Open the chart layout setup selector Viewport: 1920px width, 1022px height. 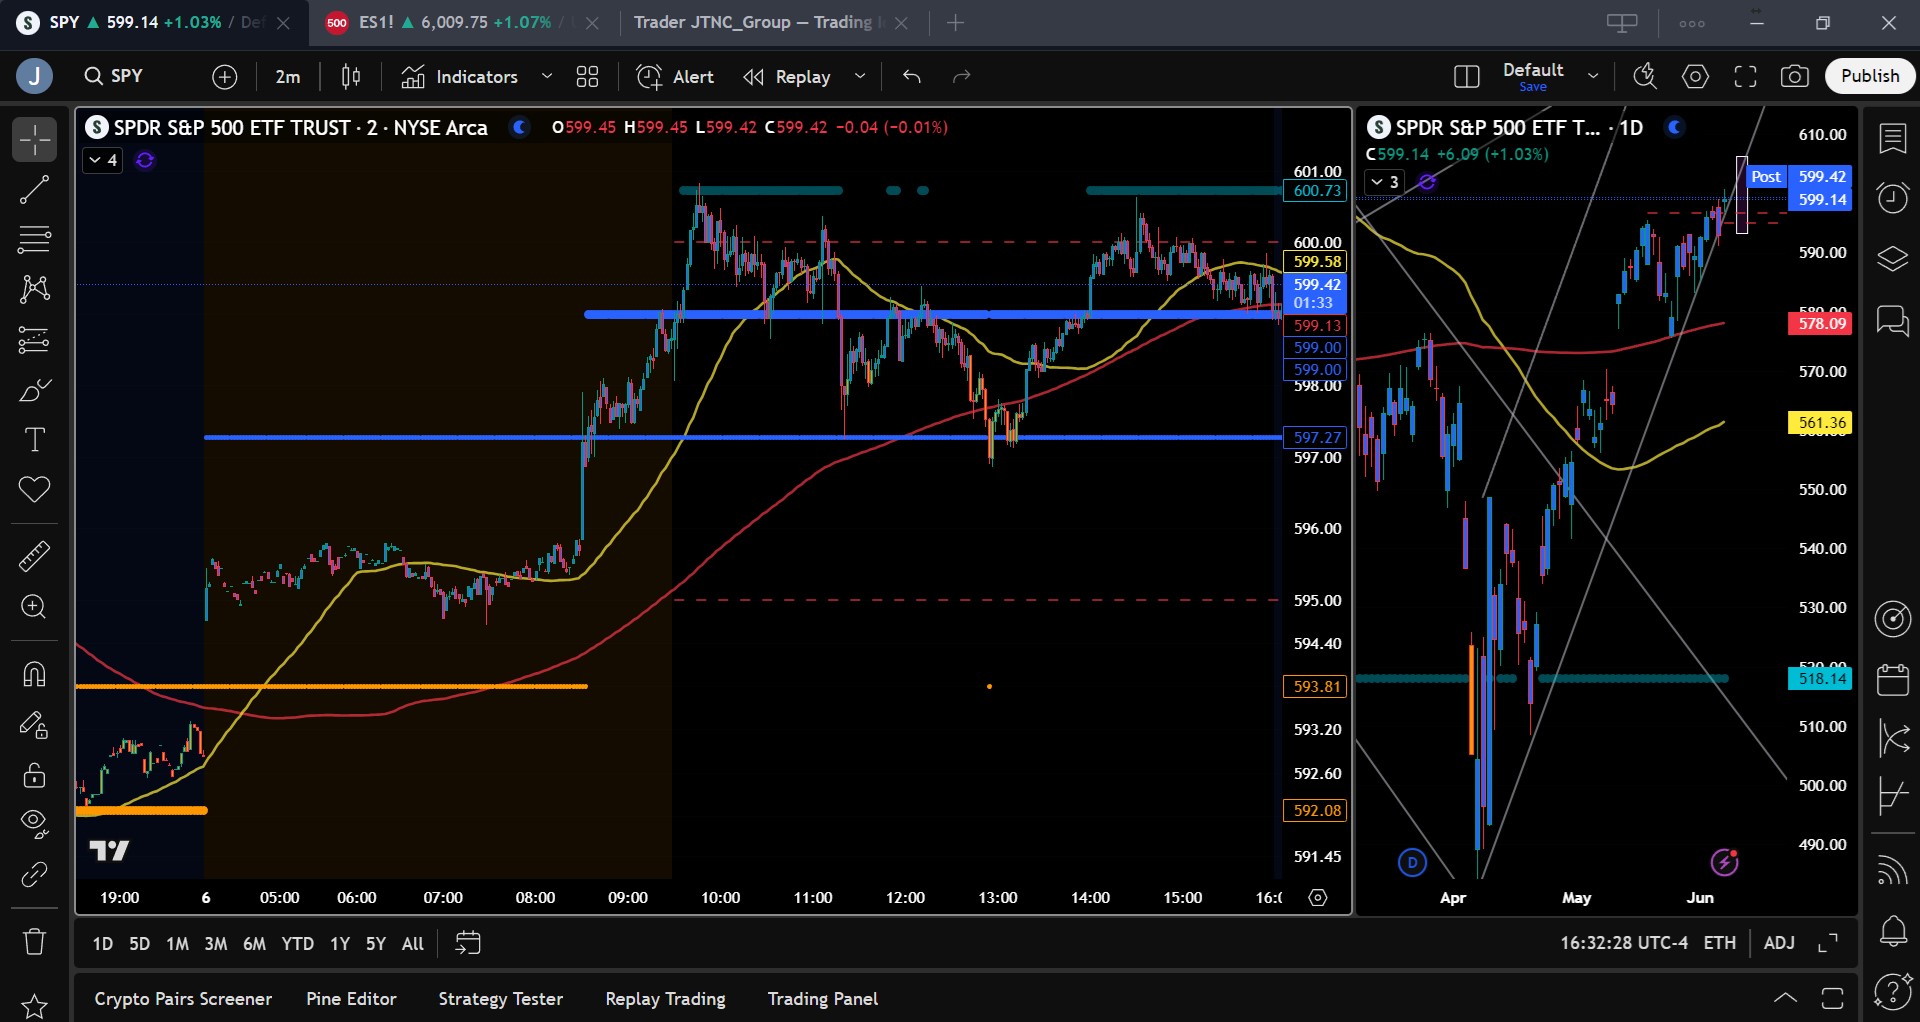click(x=1467, y=76)
